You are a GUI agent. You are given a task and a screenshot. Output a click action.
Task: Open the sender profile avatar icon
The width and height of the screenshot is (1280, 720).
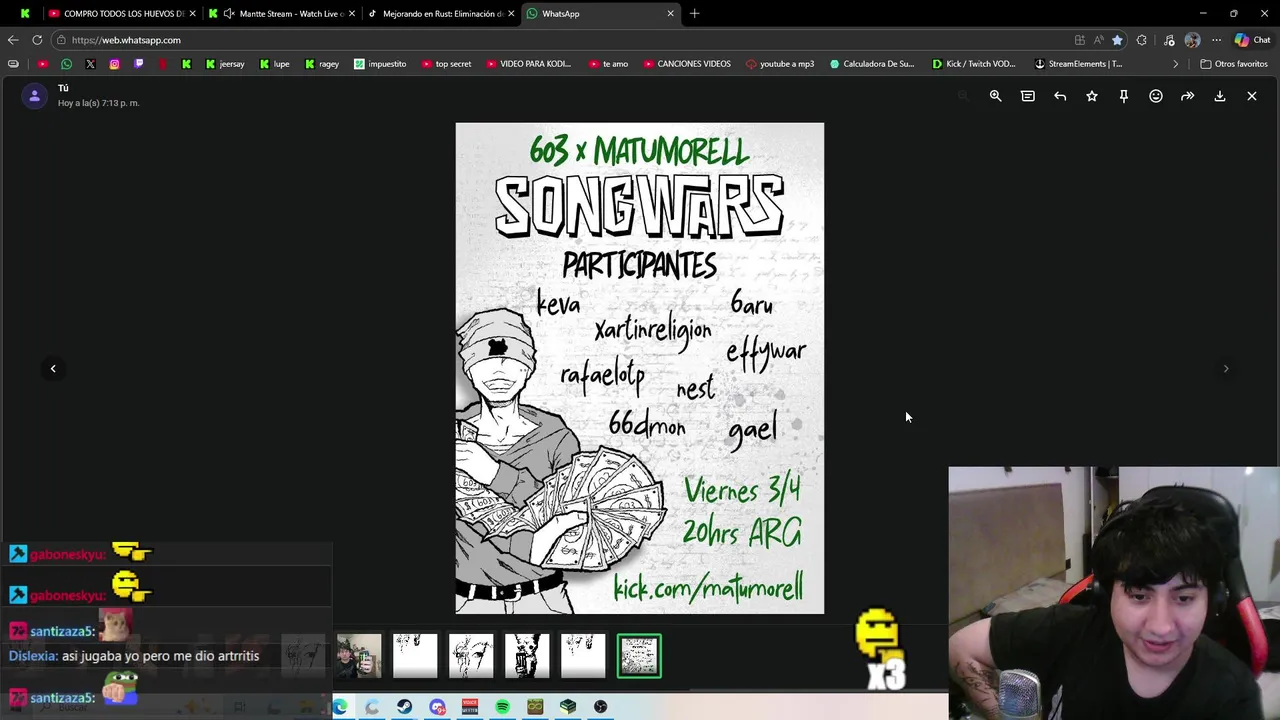35,96
